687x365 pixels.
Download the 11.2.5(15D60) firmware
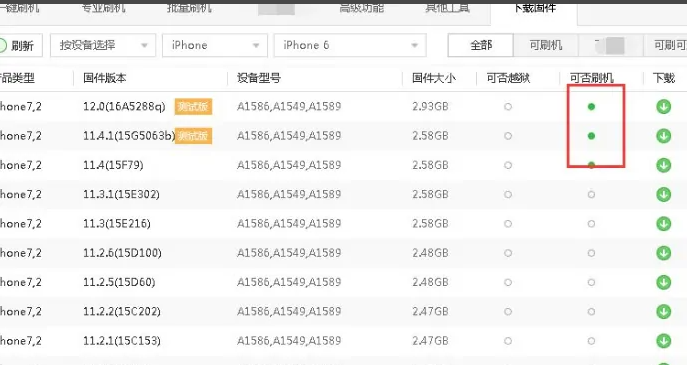coord(664,282)
